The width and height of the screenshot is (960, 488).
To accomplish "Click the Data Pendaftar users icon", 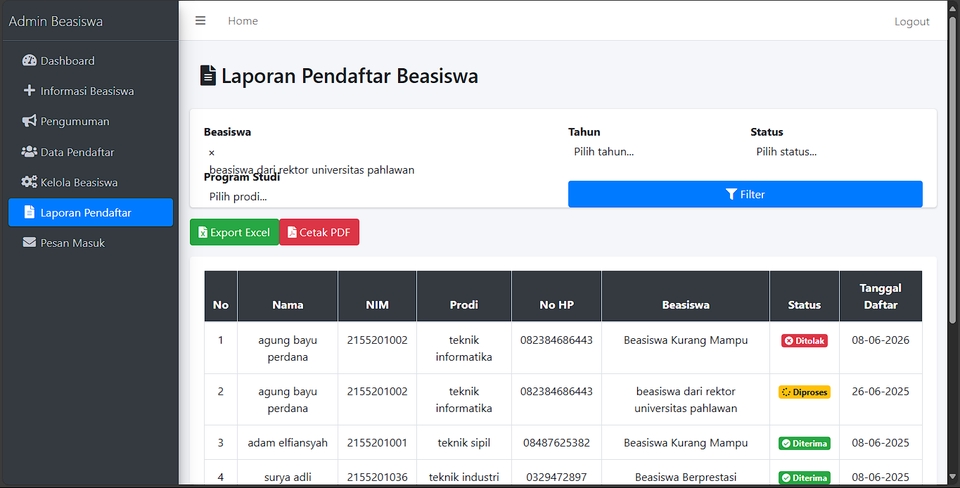I will click(x=29, y=152).
